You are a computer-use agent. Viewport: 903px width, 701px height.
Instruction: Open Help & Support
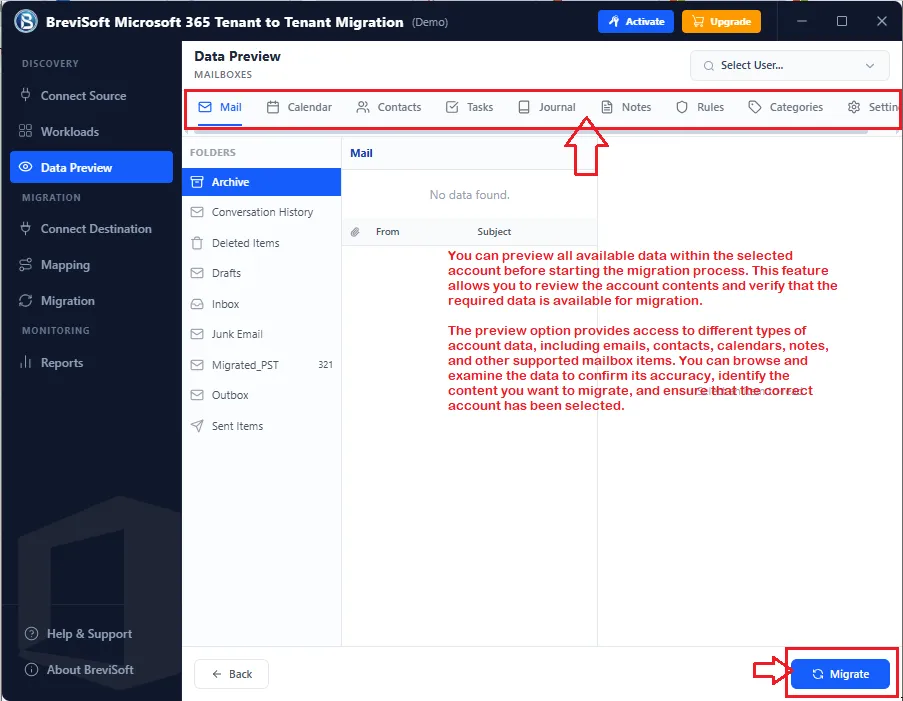click(78, 634)
